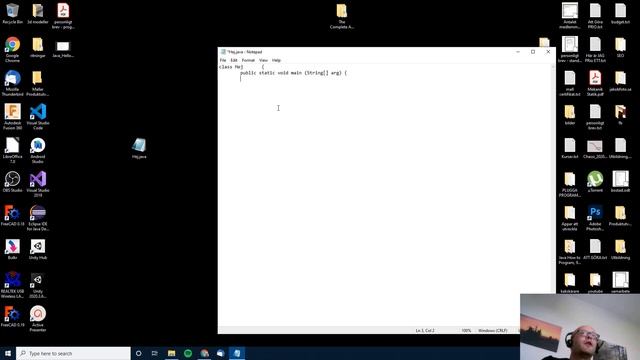Select the OBS Studio shortcut
This screenshot has width=640, height=360.
(x=13, y=182)
